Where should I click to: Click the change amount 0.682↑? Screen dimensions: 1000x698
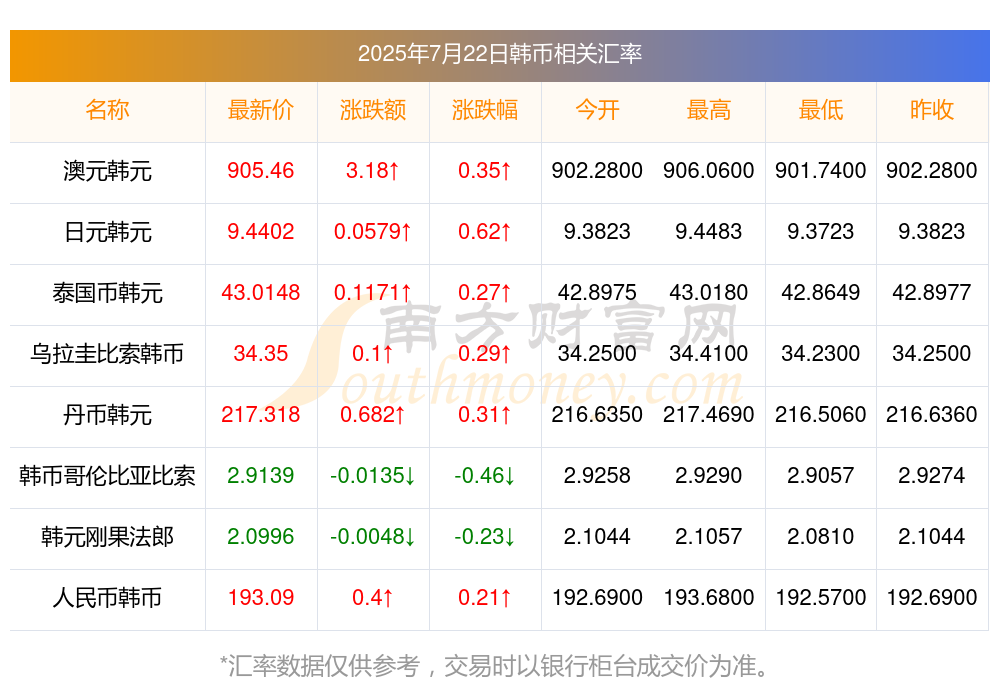pos(372,414)
